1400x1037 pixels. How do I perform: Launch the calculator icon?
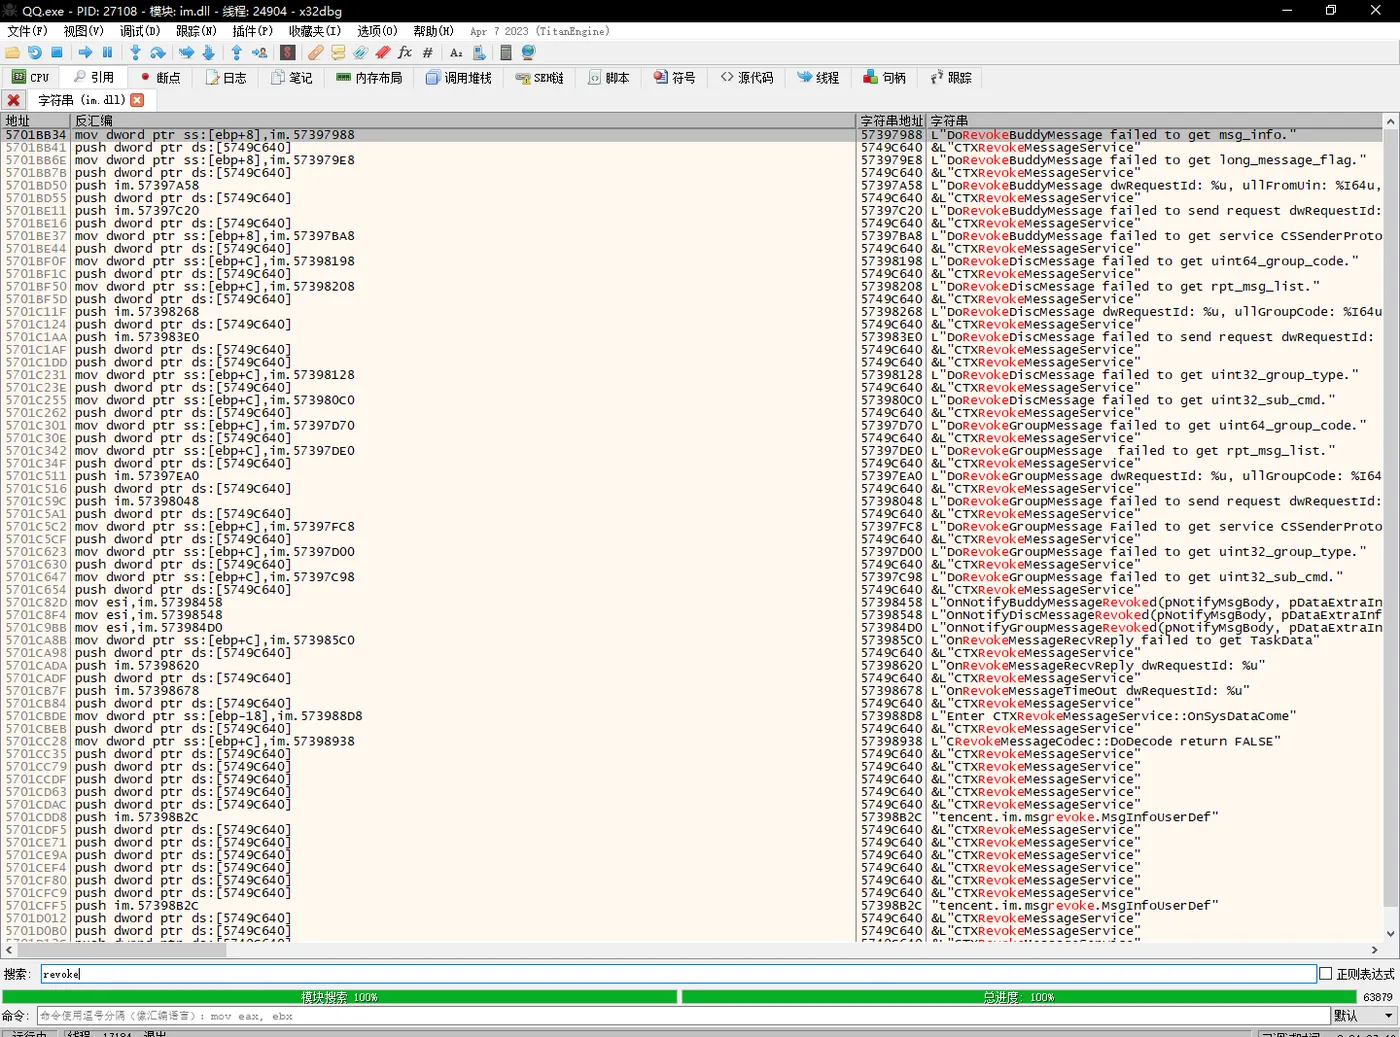[506, 53]
